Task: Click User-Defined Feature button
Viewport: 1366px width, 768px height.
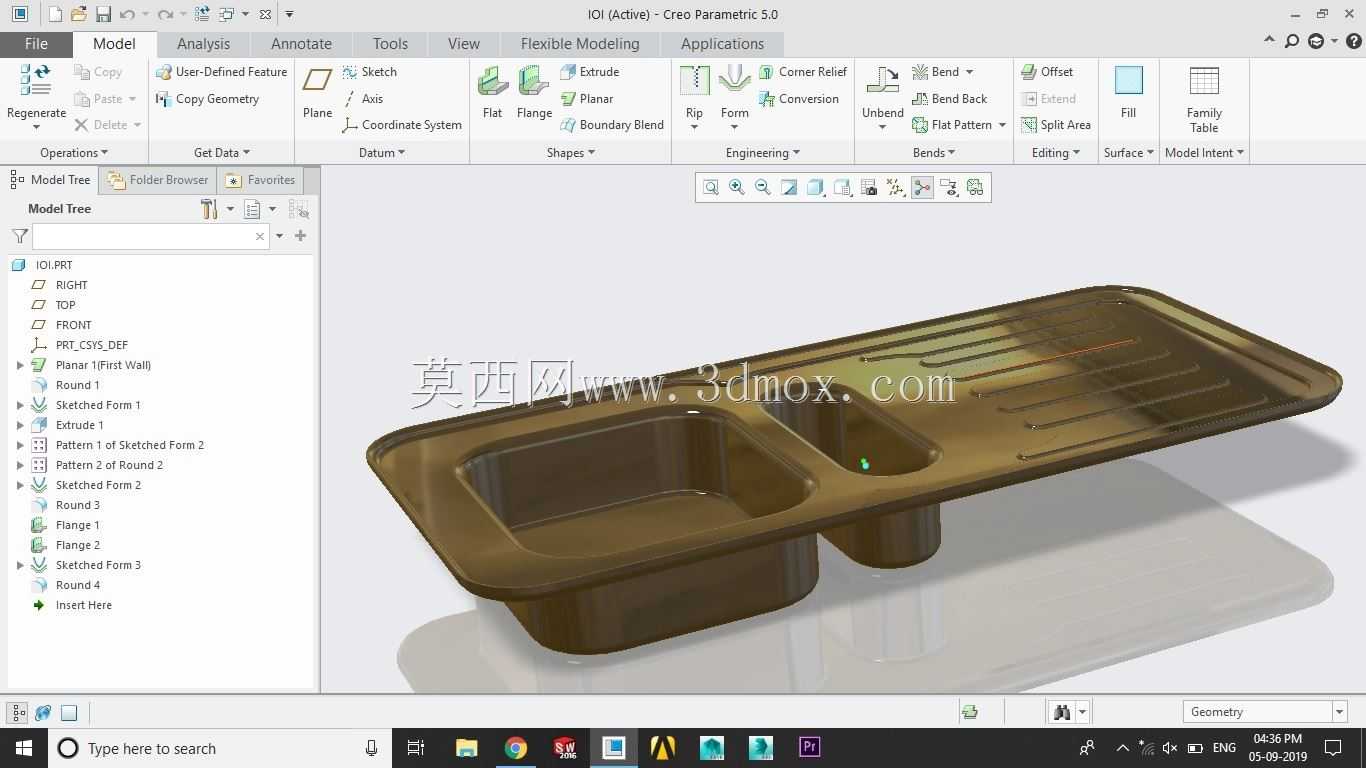Action: pyautogui.click(x=221, y=72)
